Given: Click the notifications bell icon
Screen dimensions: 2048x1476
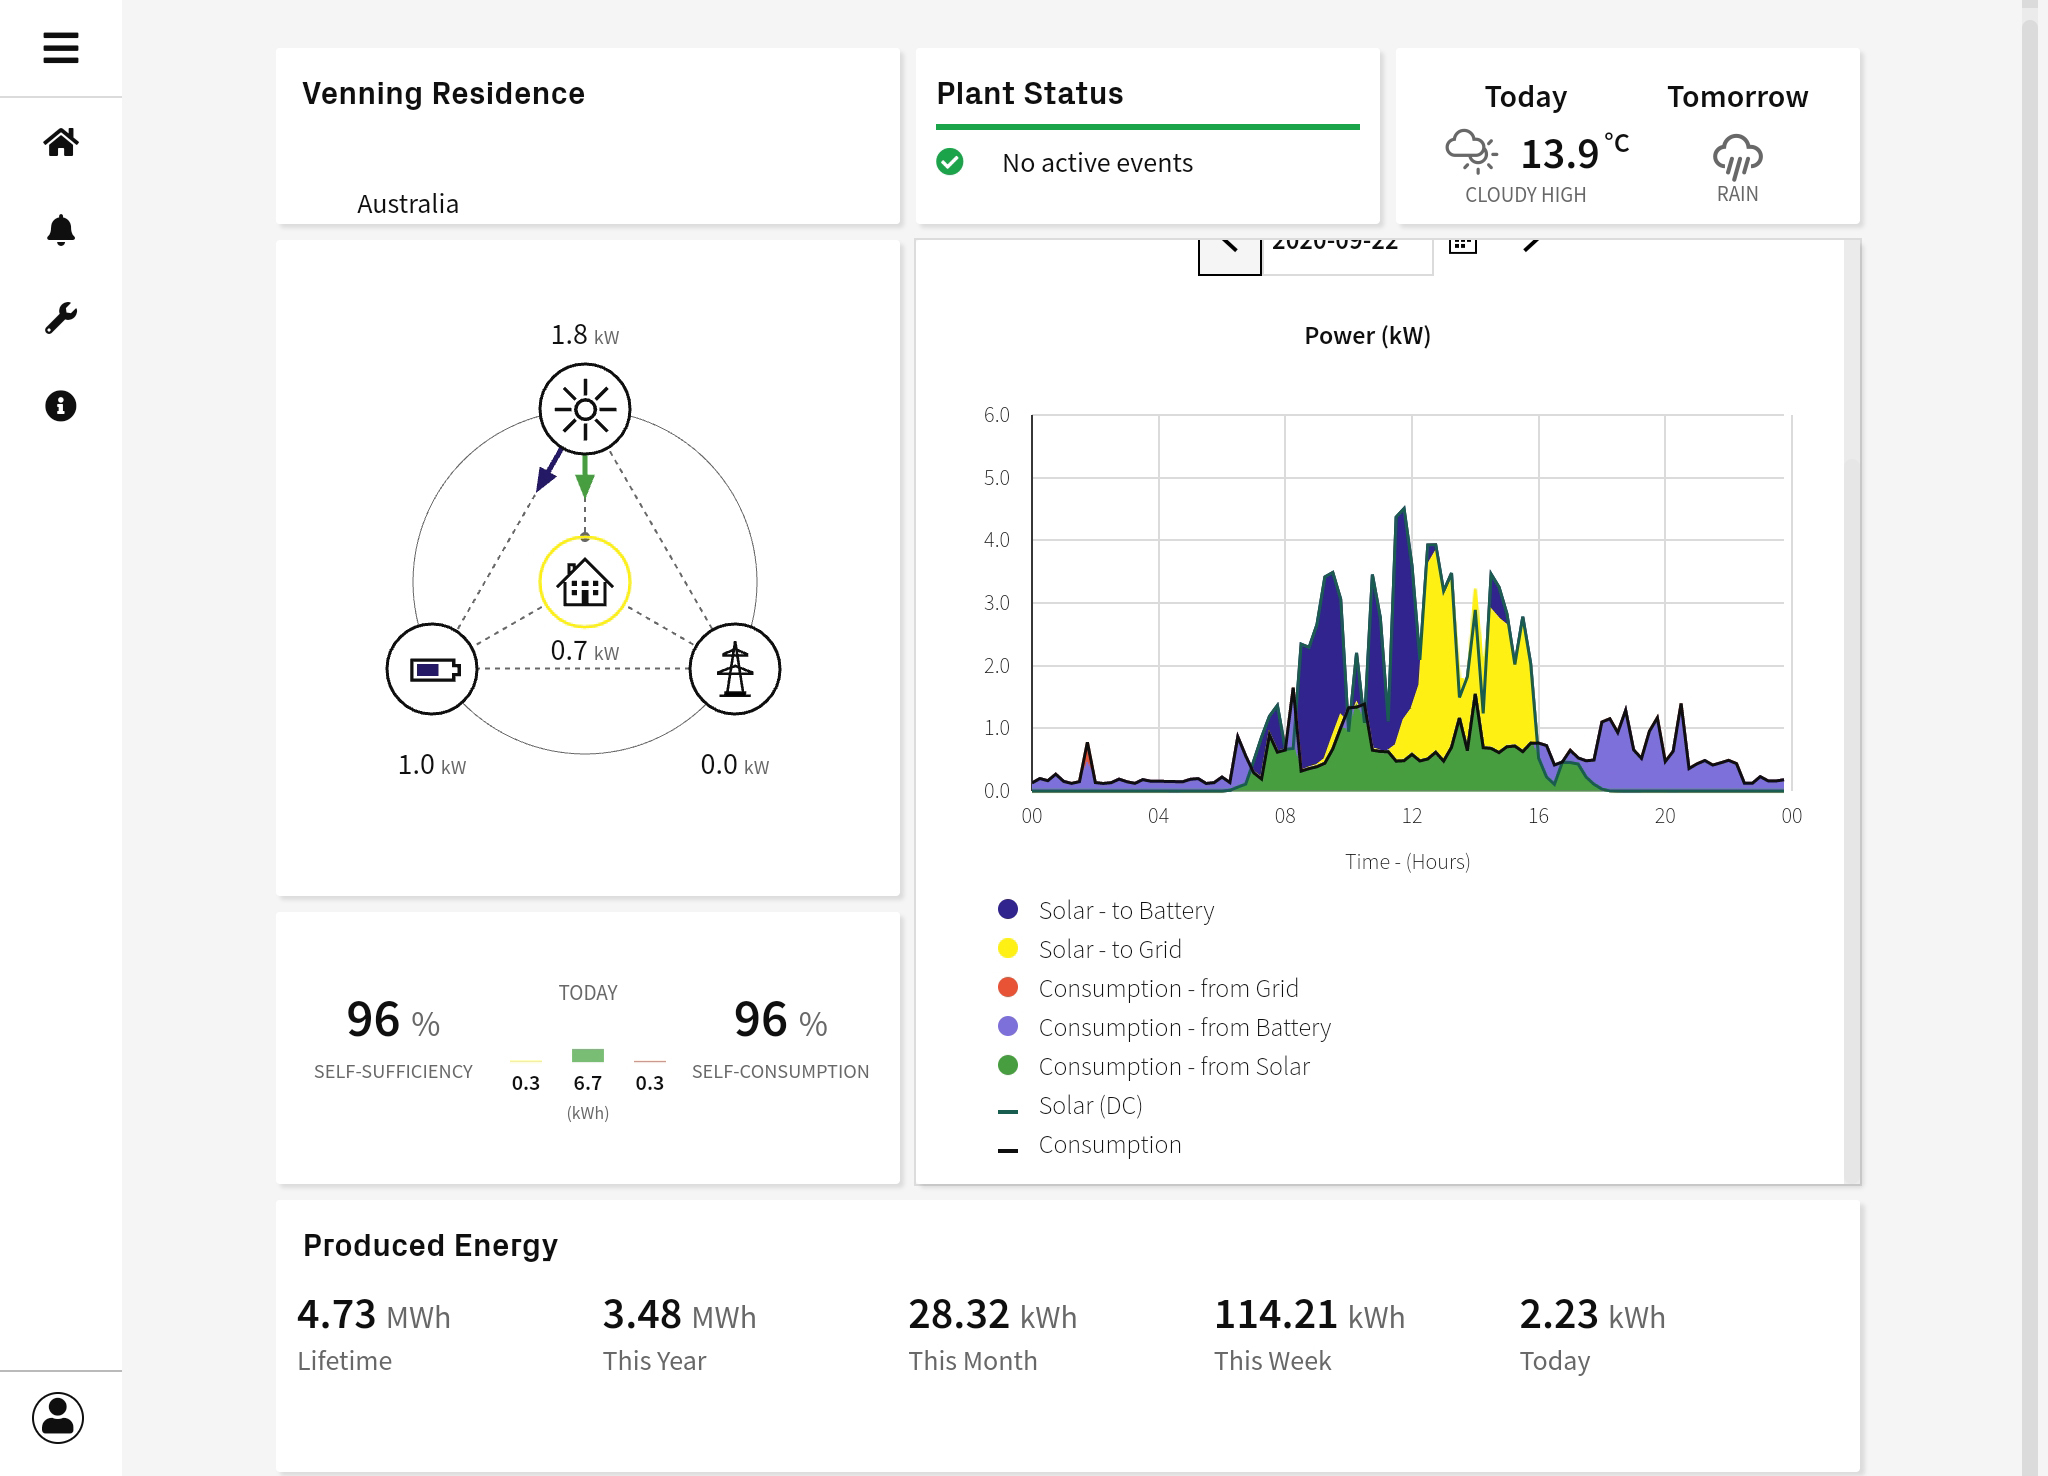Looking at the screenshot, I should click(x=60, y=229).
